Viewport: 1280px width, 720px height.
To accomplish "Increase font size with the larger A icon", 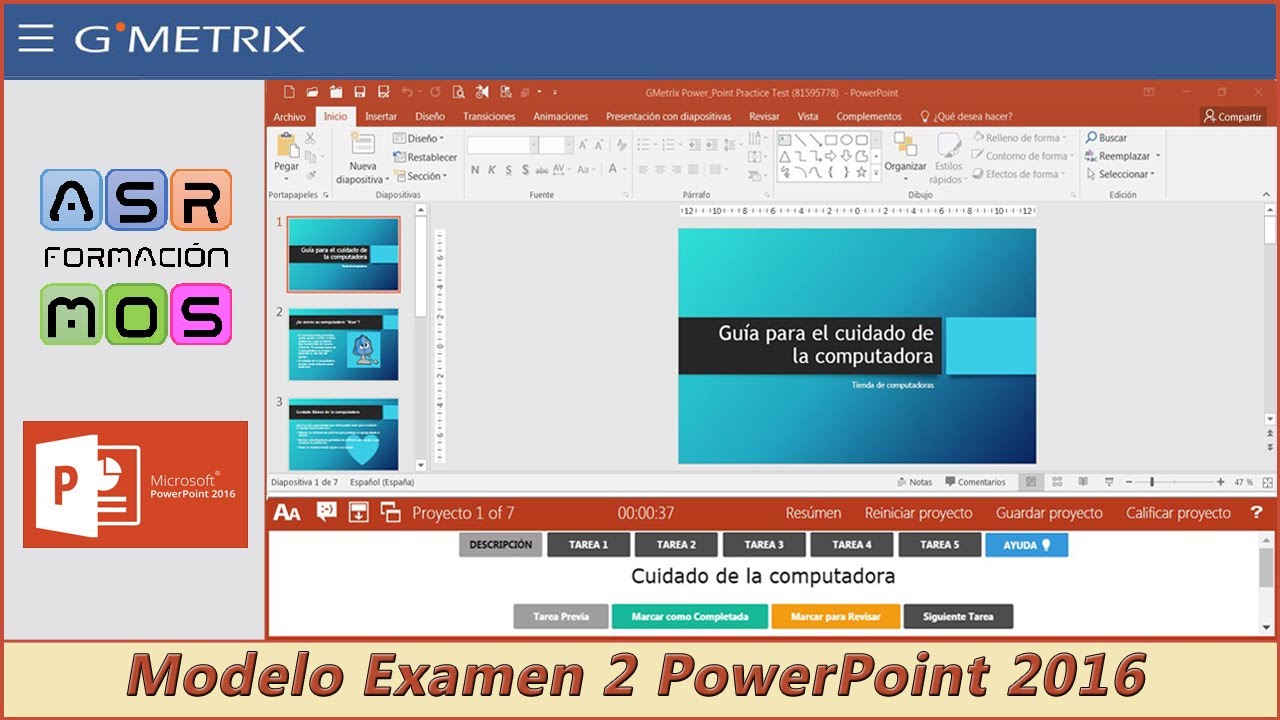I will 584,145.
